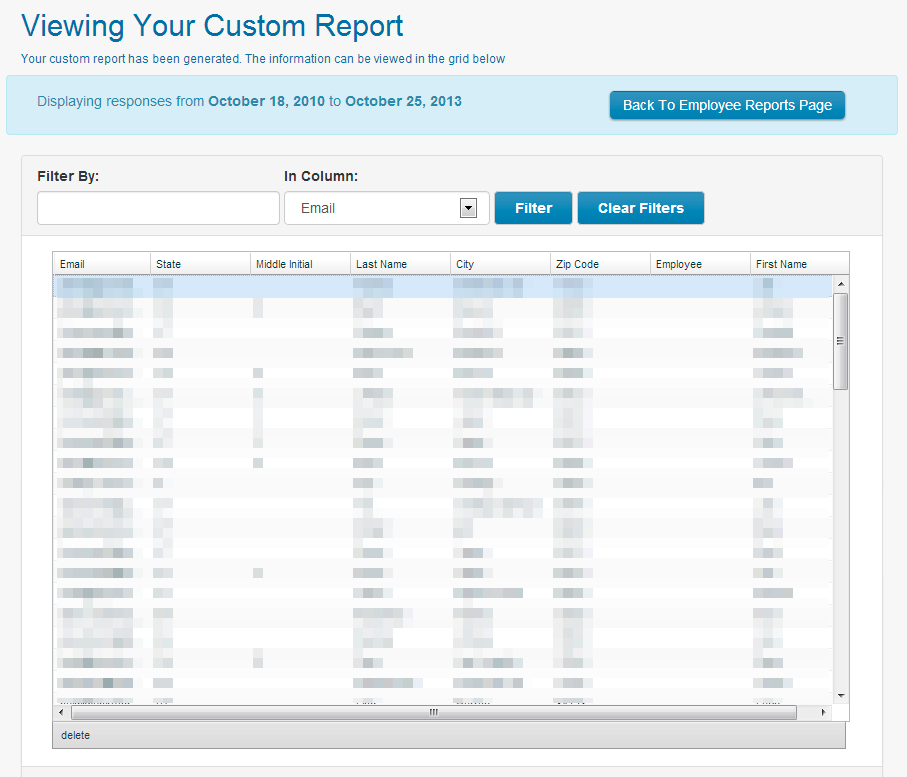Sort the grid by State column
907x777 pixels.
click(x=198, y=263)
